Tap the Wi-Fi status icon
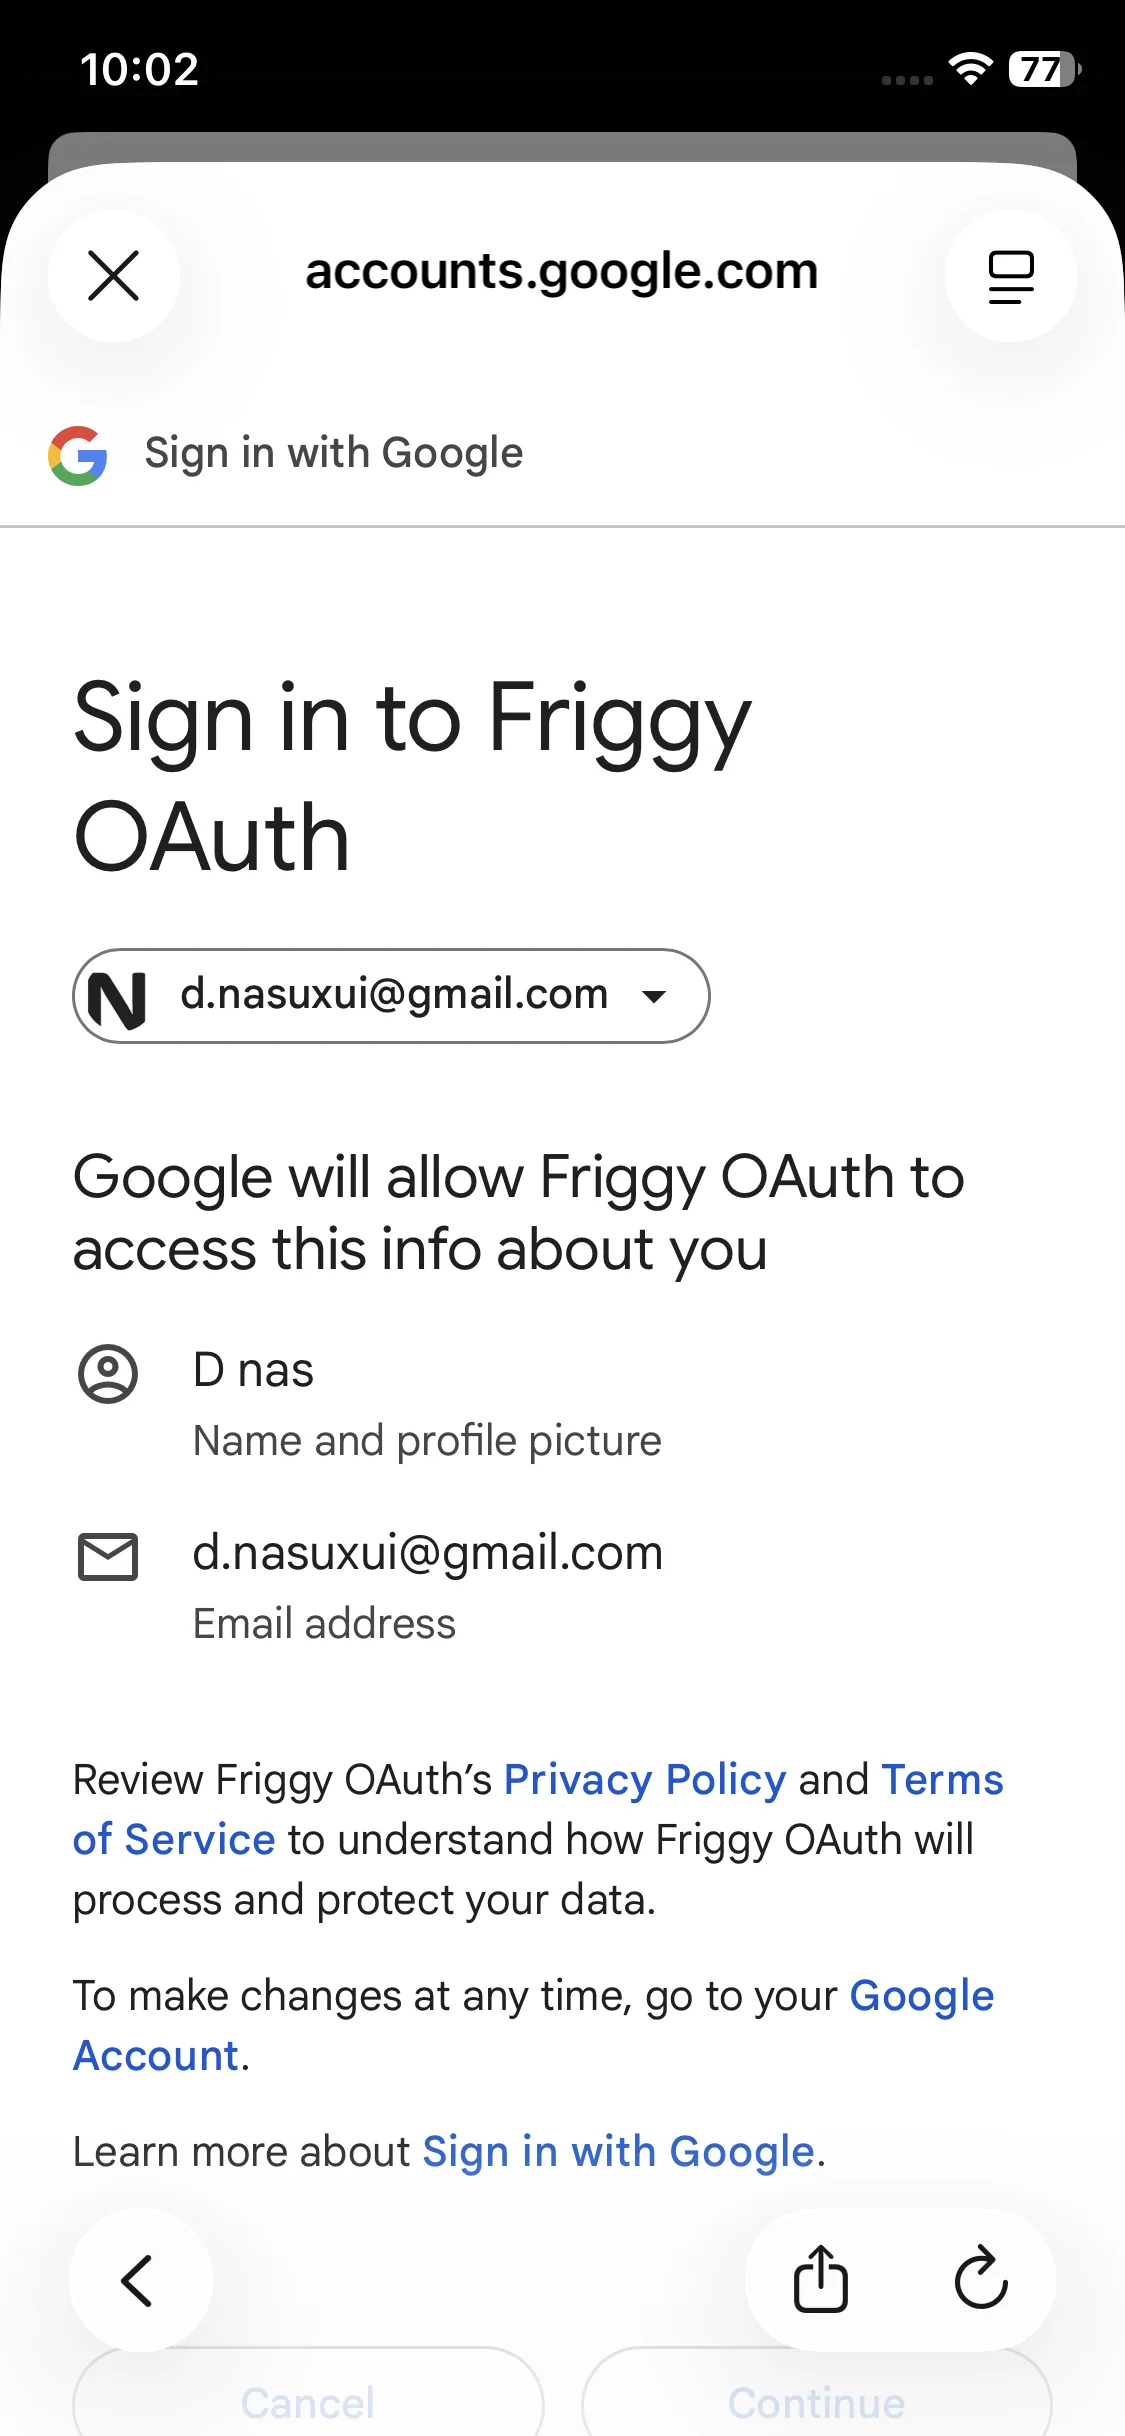Screen dimensions: 1125x2436 tap(969, 69)
